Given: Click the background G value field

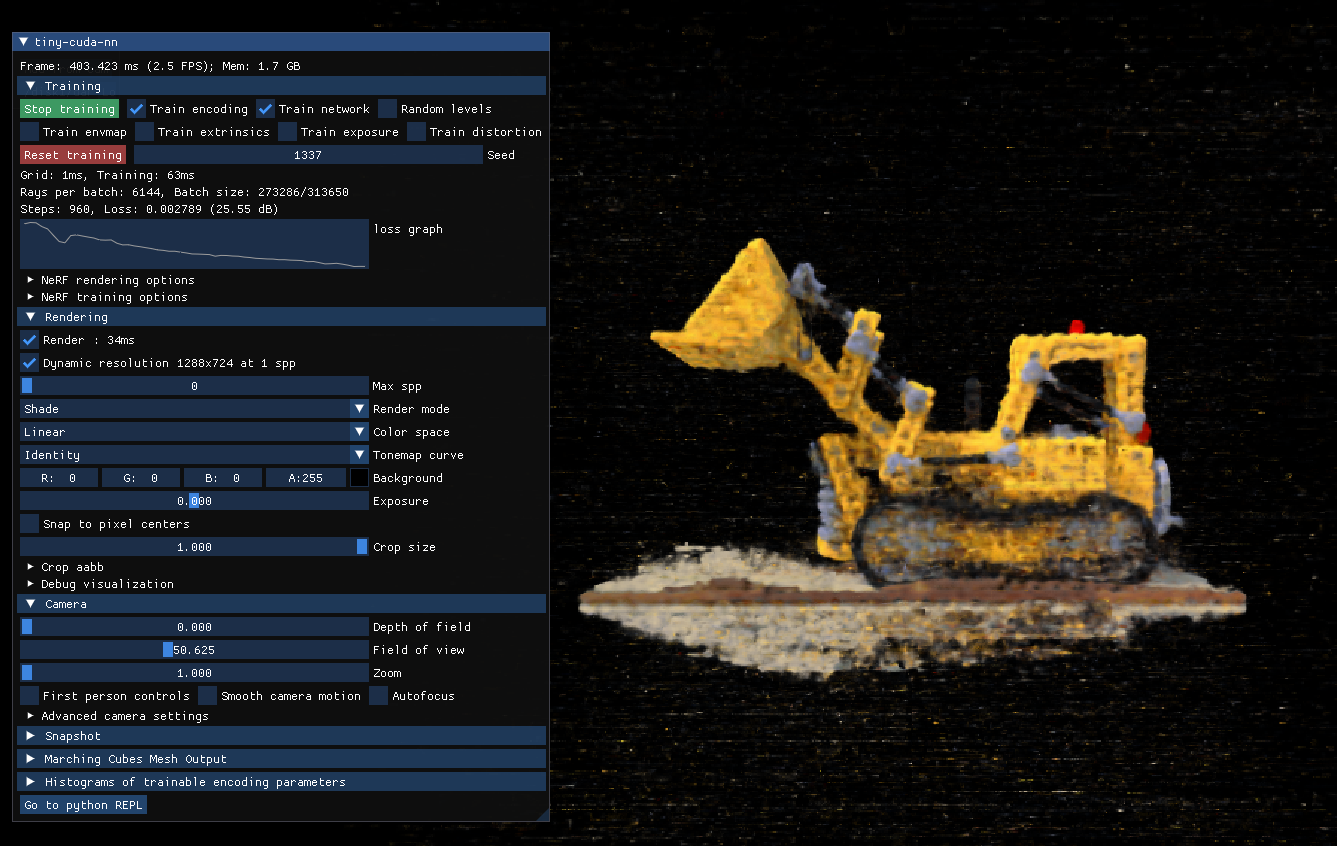Looking at the screenshot, I should (141, 478).
